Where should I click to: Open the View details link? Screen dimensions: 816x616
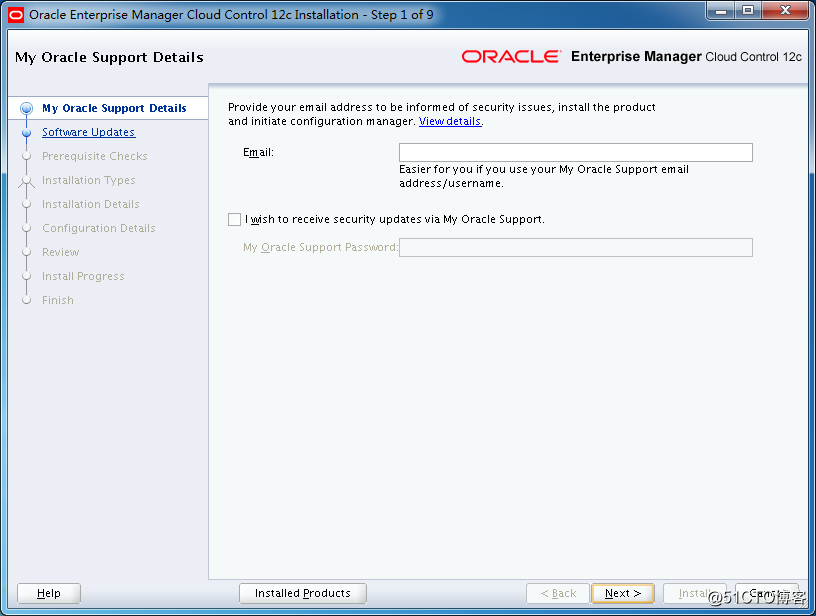pyautogui.click(x=450, y=121)
